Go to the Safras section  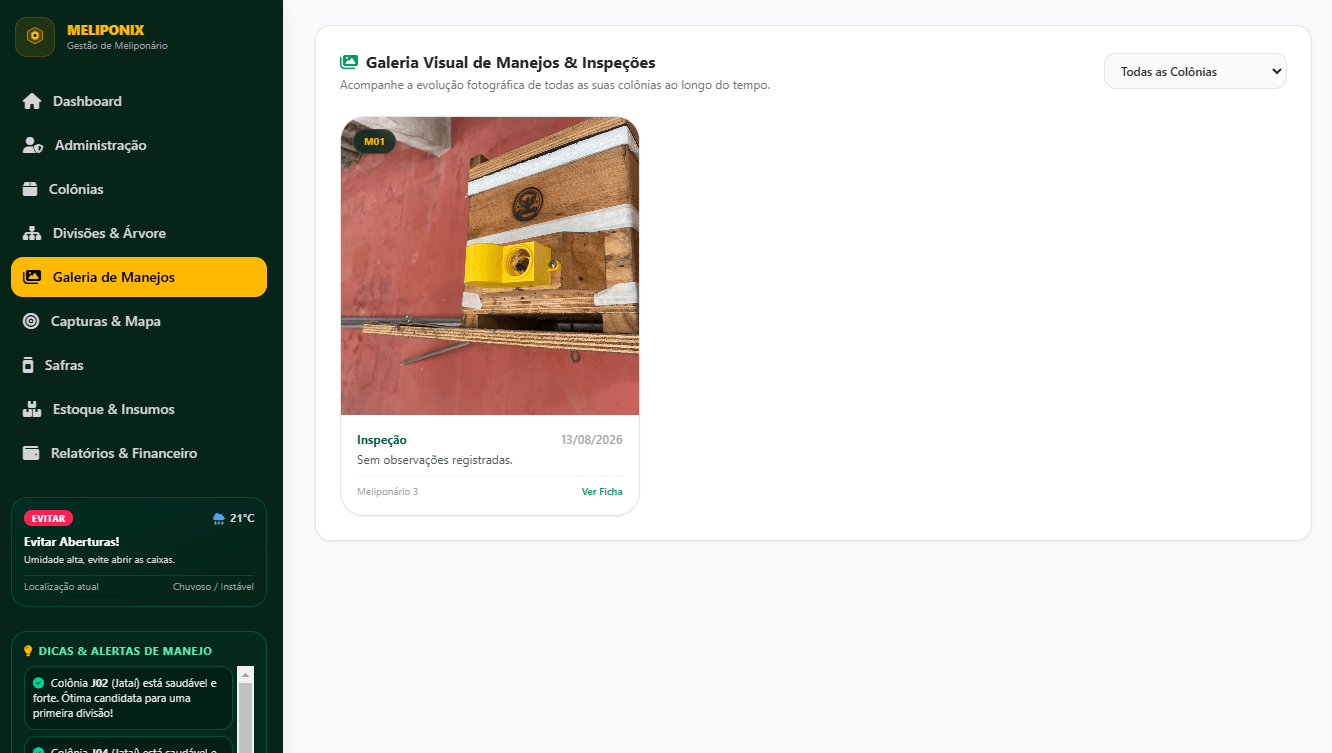[139, 365]
